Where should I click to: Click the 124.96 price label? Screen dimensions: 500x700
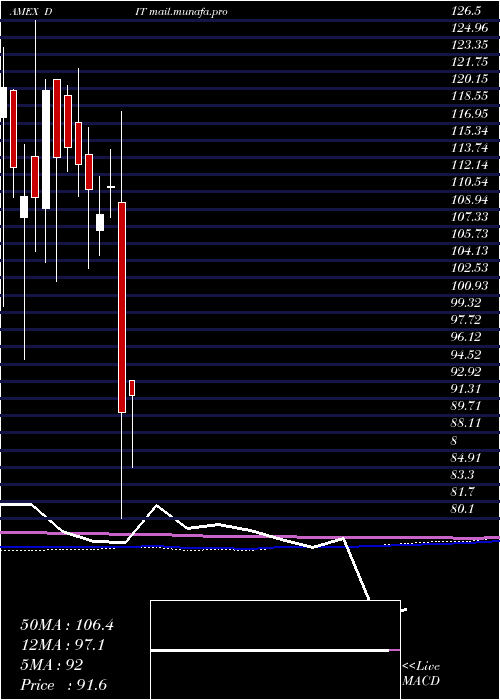click(469, 29)
